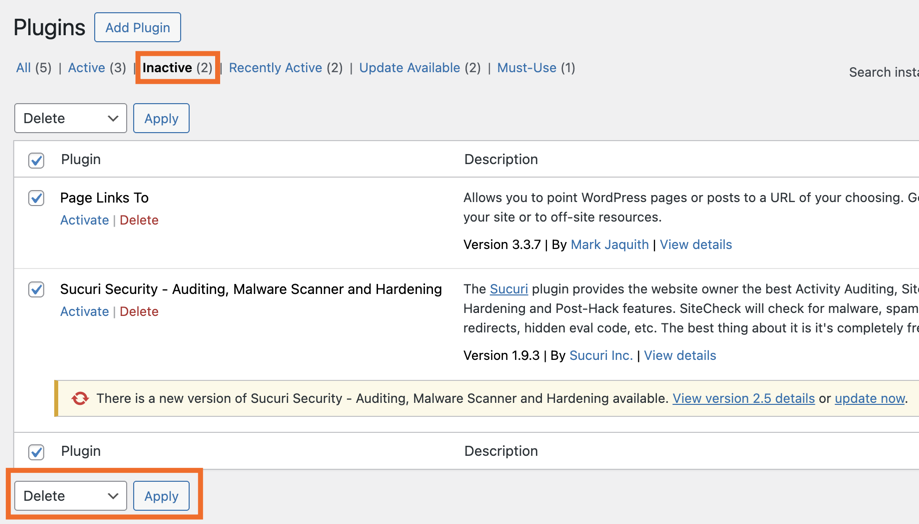This screenshot has height=524, width=919.
Task: Open the bottom bulk actions Delete dropdown
Action: 70,496
